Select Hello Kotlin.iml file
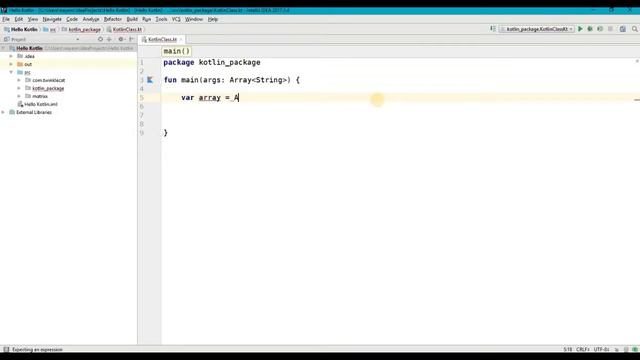 pyautogui.click(x=41, y=104)
